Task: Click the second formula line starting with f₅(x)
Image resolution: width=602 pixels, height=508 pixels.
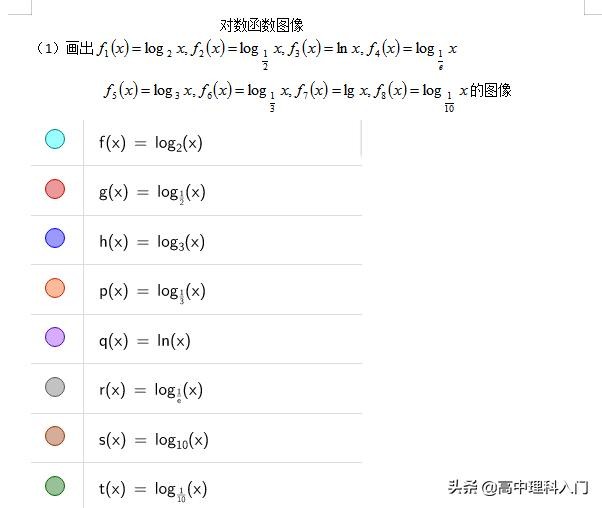Action: click(x=306, y=91)
